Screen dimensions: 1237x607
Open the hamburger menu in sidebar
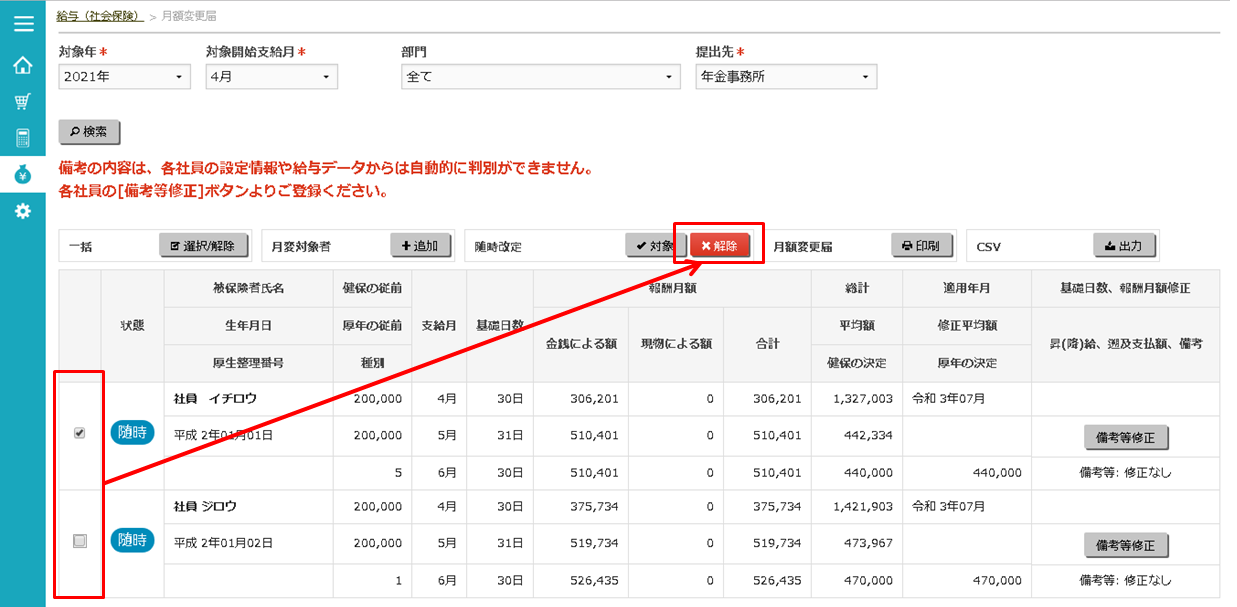[22, 24]
